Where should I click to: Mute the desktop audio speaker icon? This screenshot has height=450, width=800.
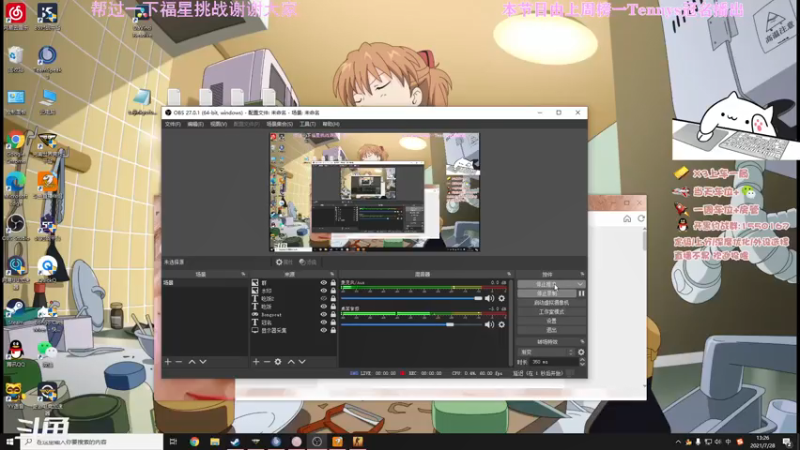point(489,324)
